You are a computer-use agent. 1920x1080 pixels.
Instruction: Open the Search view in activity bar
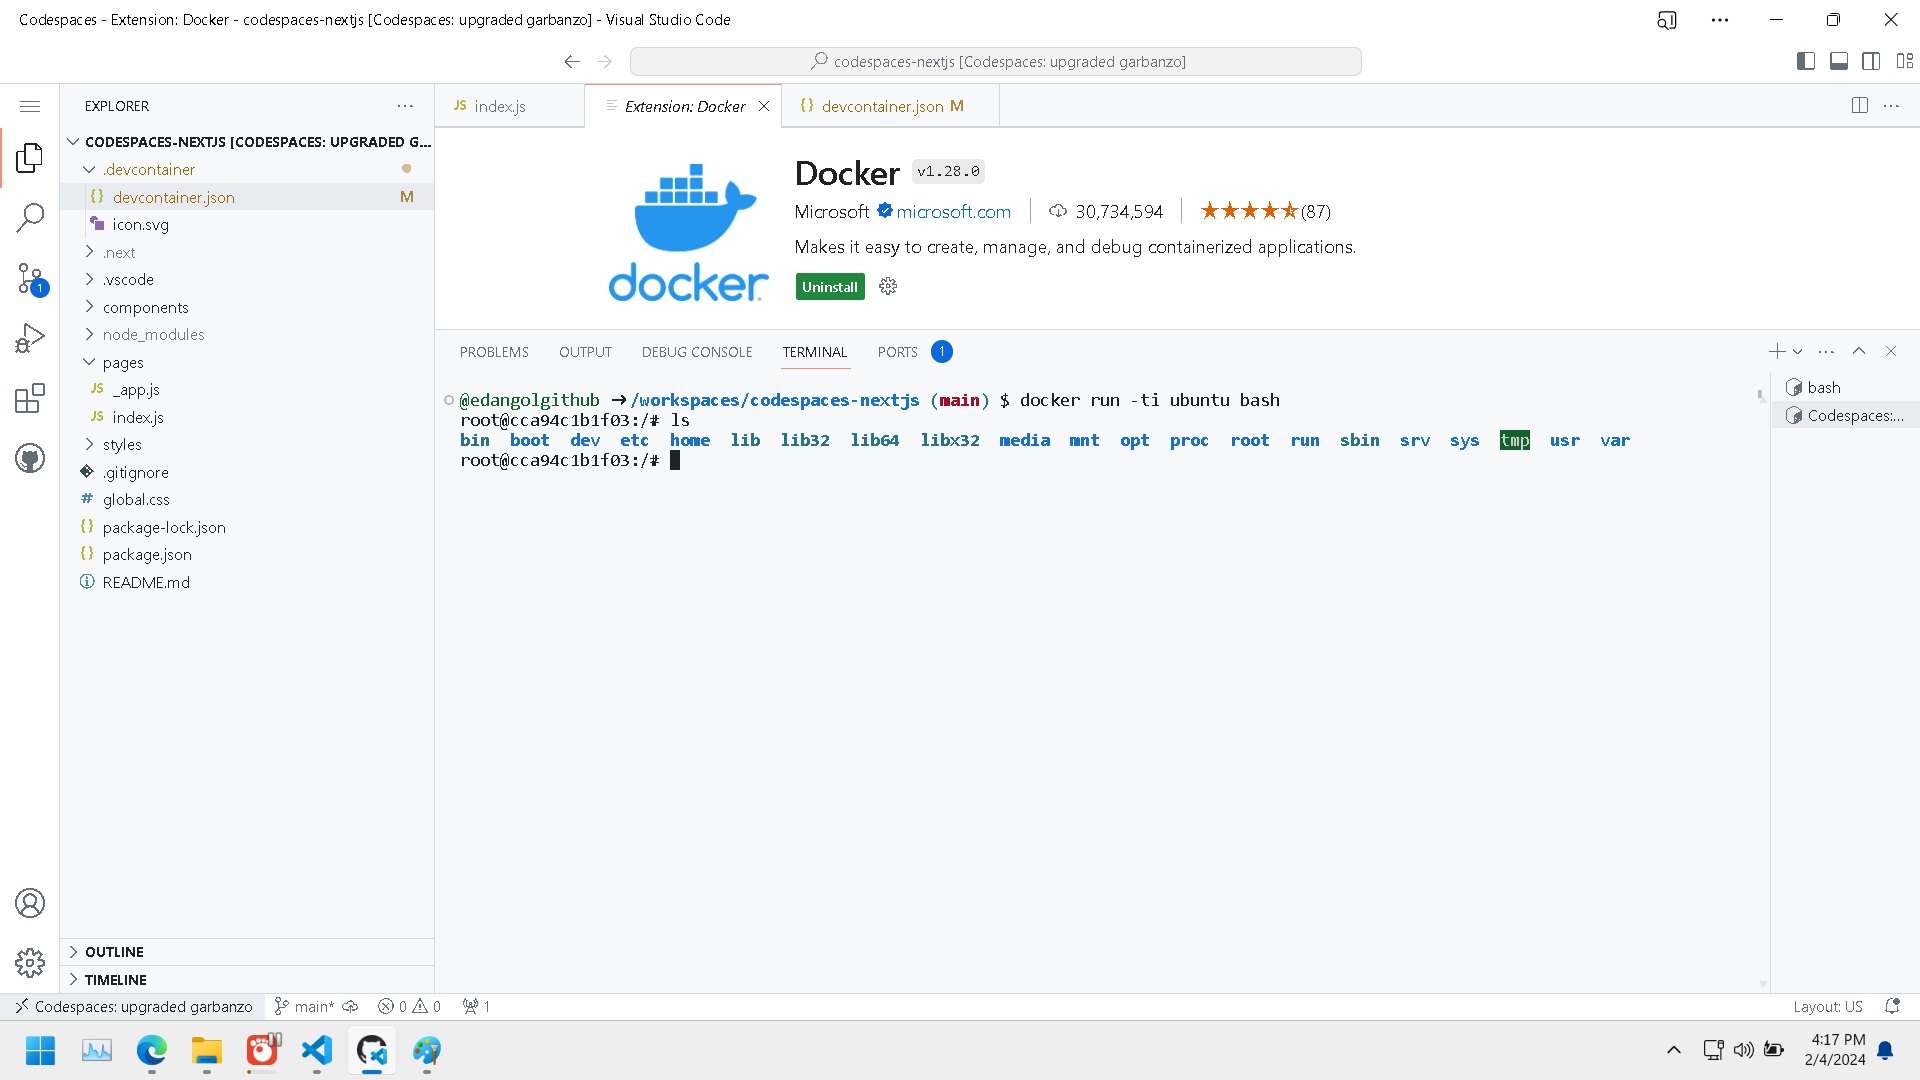[x=30, y=217]
